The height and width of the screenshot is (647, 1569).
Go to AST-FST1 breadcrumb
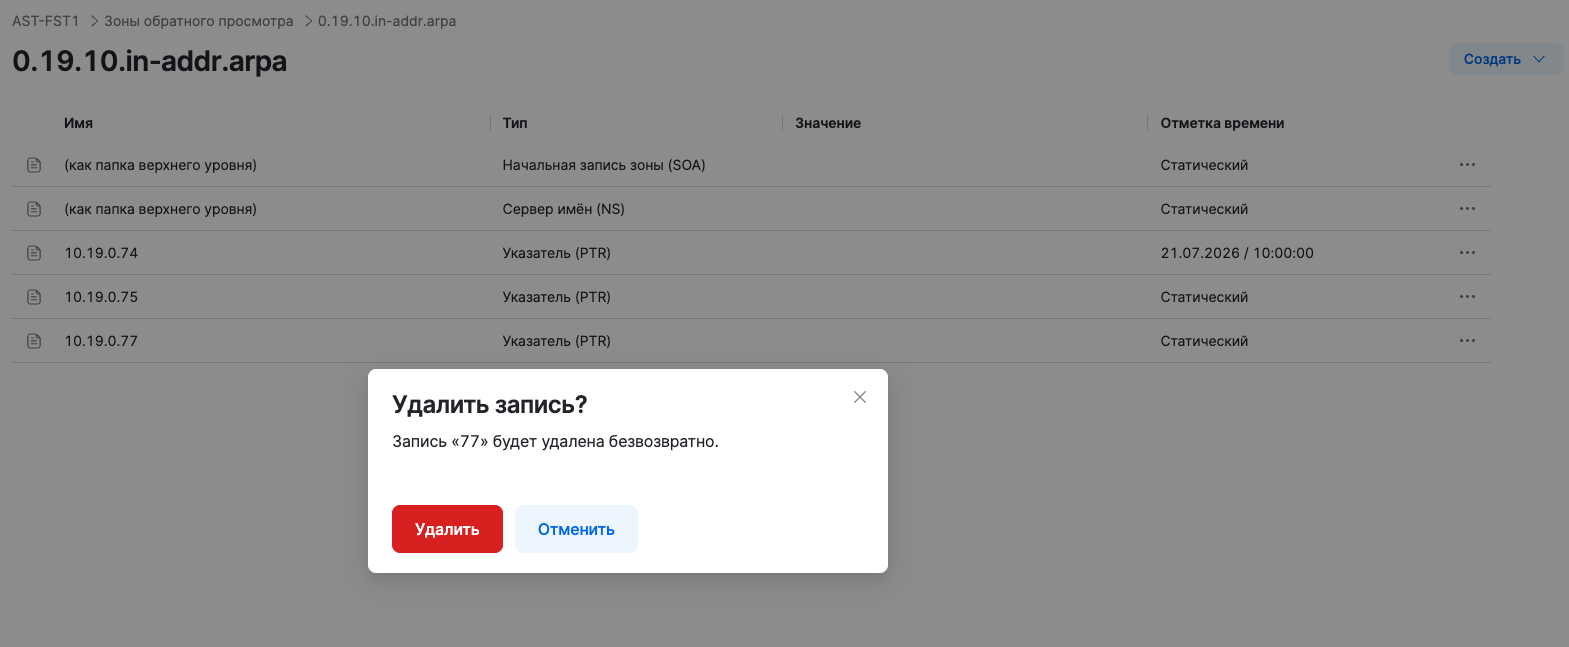[x=46, y=21]
